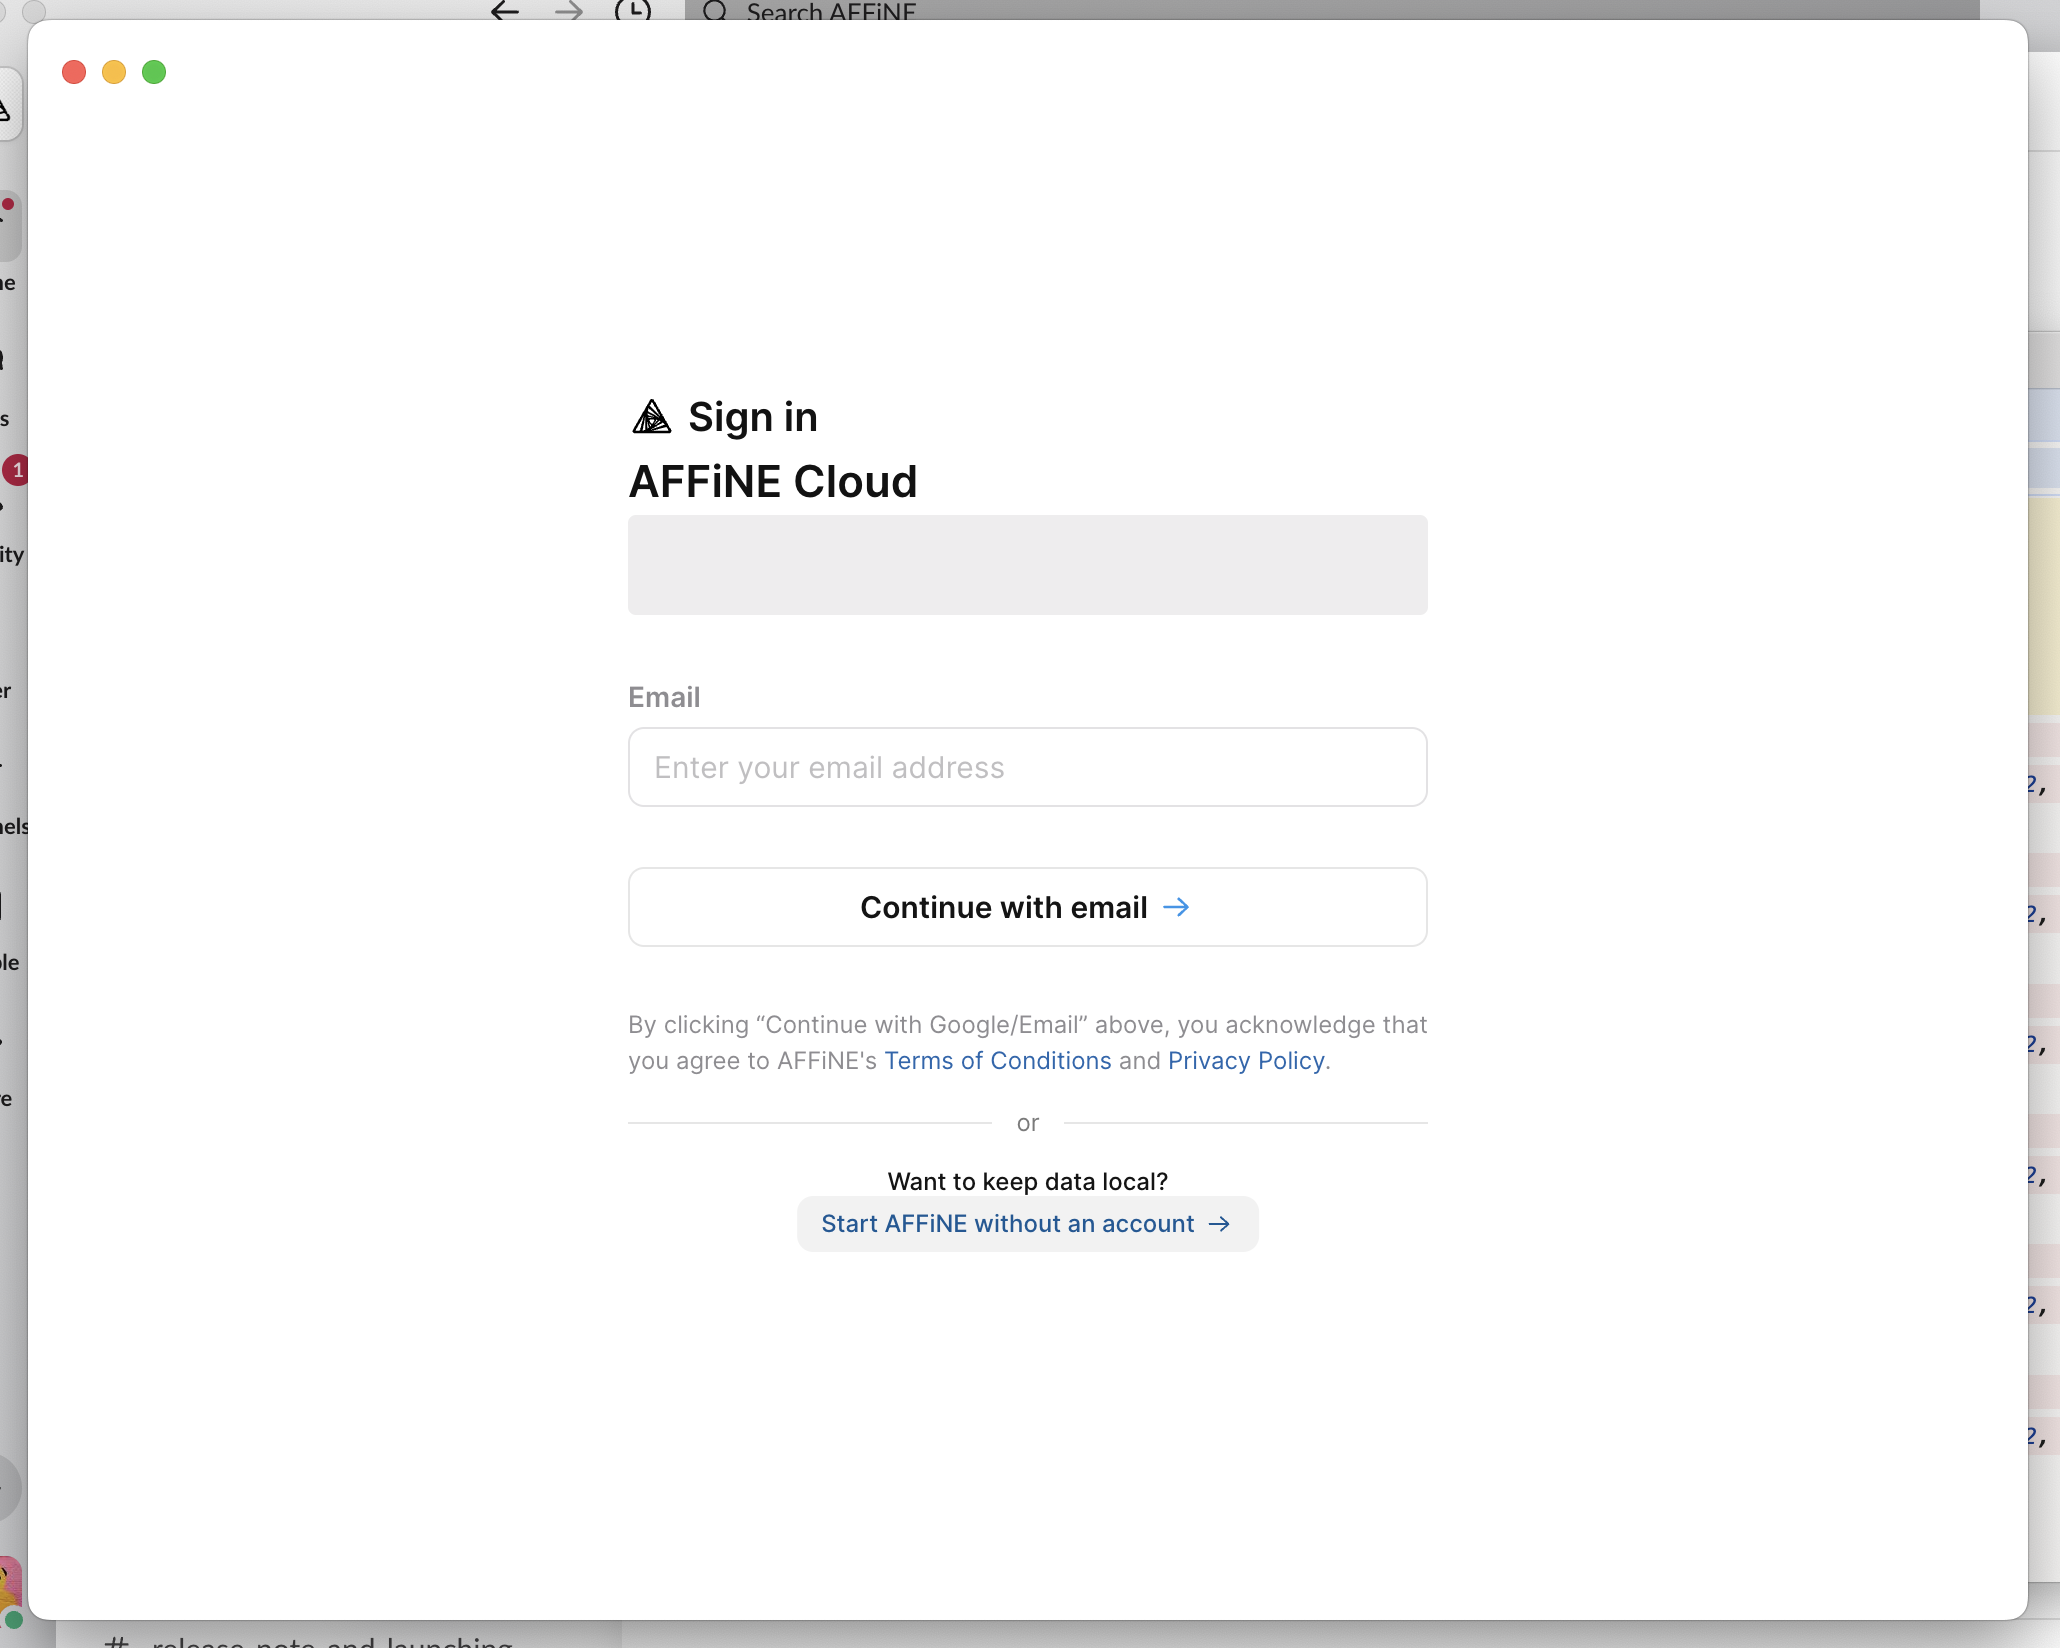Screen dimensions: 2060x1648
Task: Click the arrow icon in Continue with email
Action: pos(1176,907)
